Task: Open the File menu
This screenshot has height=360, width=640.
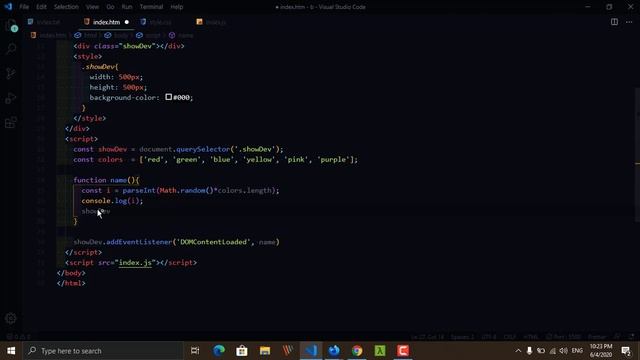Action: [24, 7]
